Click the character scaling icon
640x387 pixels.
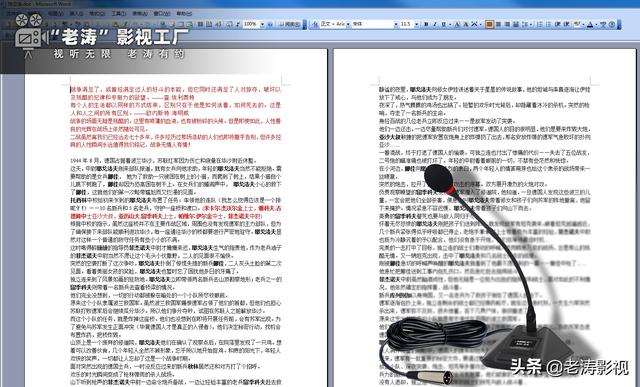(474, 24)
